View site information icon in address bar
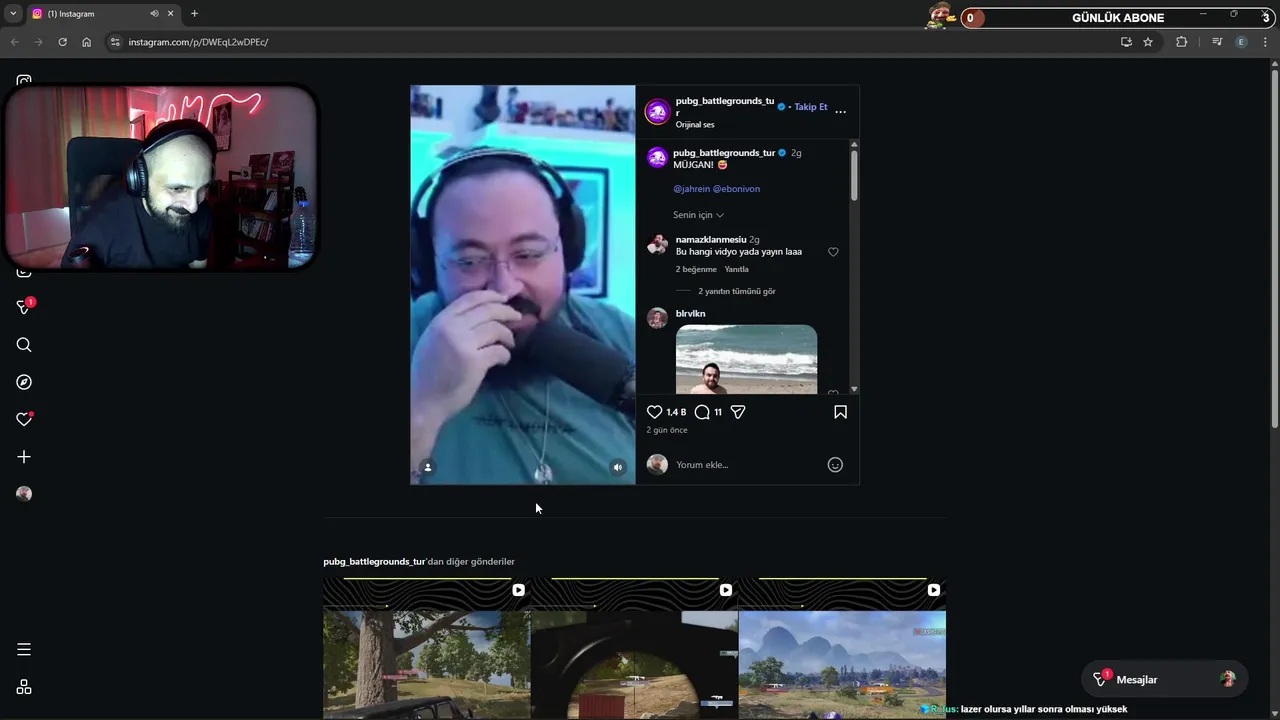Image resolution: width=1280 pixels, height=720 pixels. (x=115, y=42)
